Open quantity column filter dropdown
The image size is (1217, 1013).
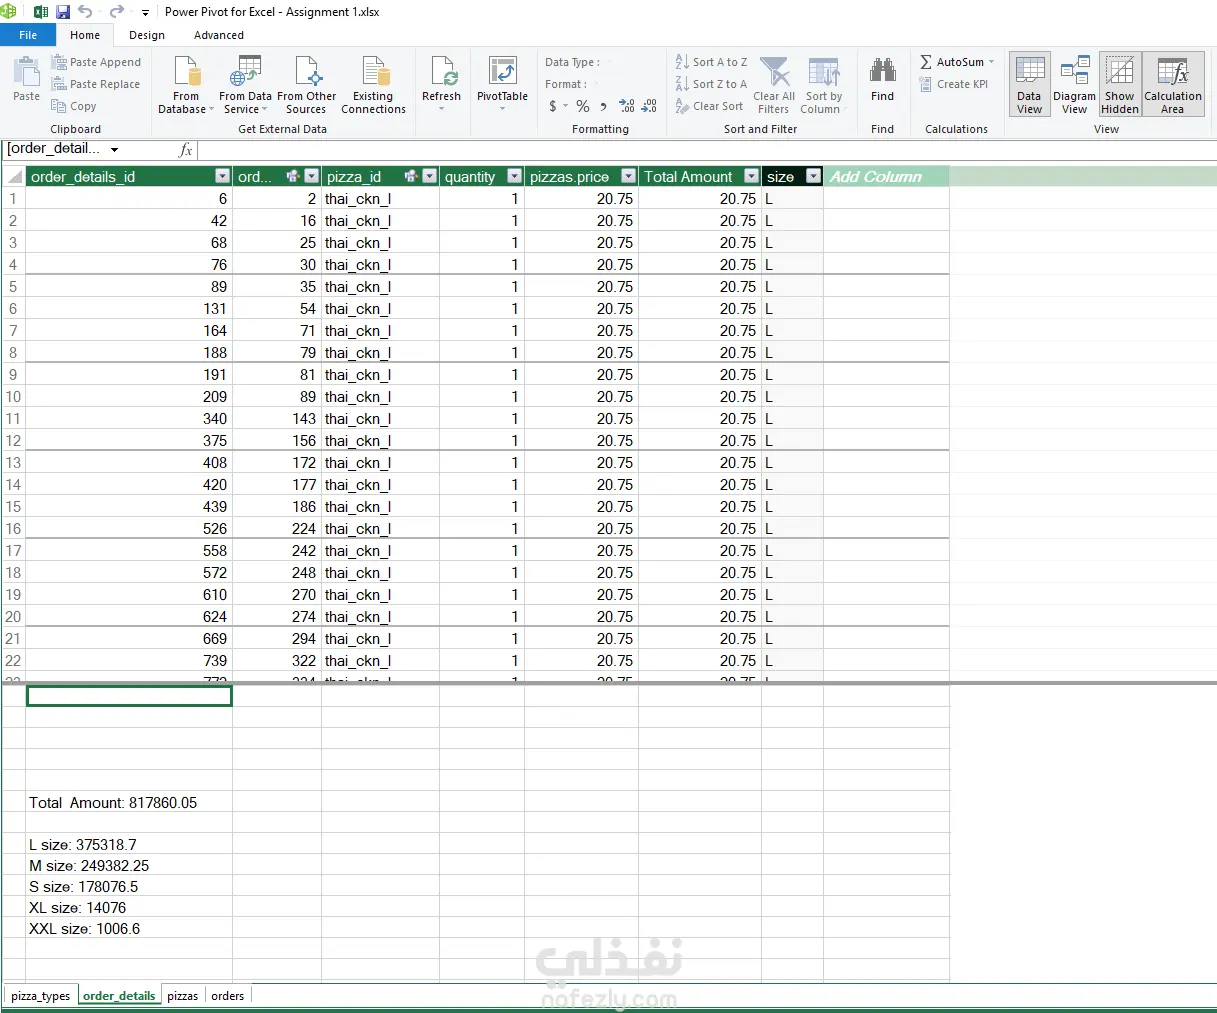pyautogui.click(x=515, y=176)
